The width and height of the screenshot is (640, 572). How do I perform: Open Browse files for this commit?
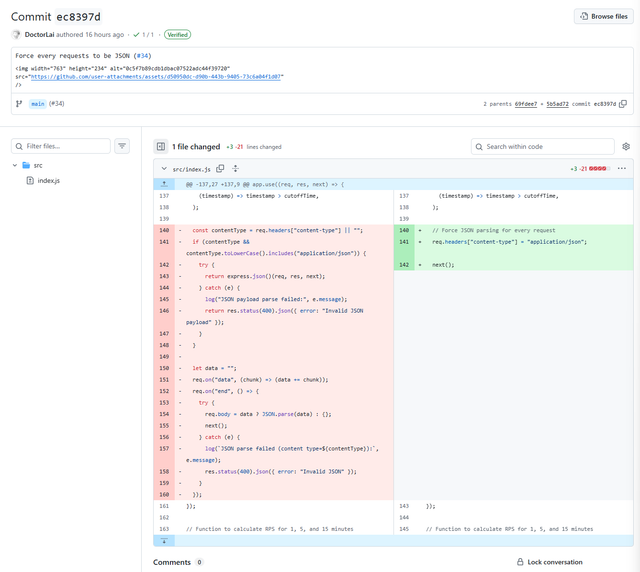(x=604, y=16)
